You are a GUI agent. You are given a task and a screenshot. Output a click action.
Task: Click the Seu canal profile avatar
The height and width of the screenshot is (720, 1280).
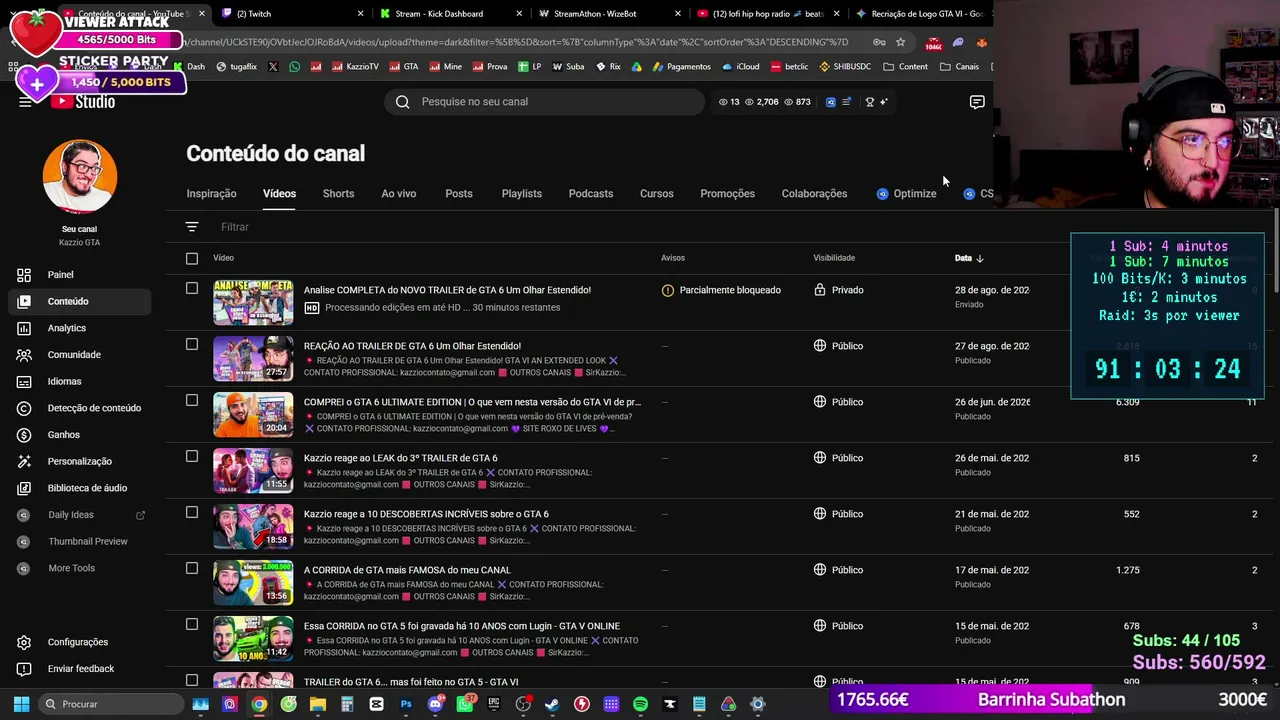(80, 177)
